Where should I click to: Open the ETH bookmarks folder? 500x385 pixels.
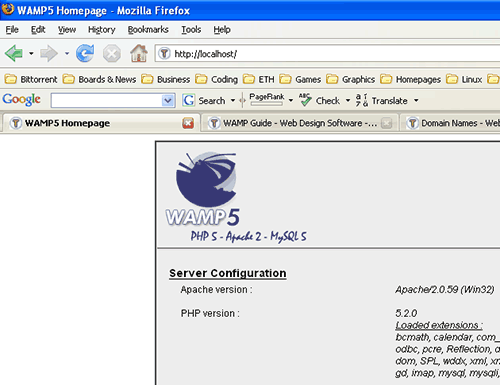258,79
